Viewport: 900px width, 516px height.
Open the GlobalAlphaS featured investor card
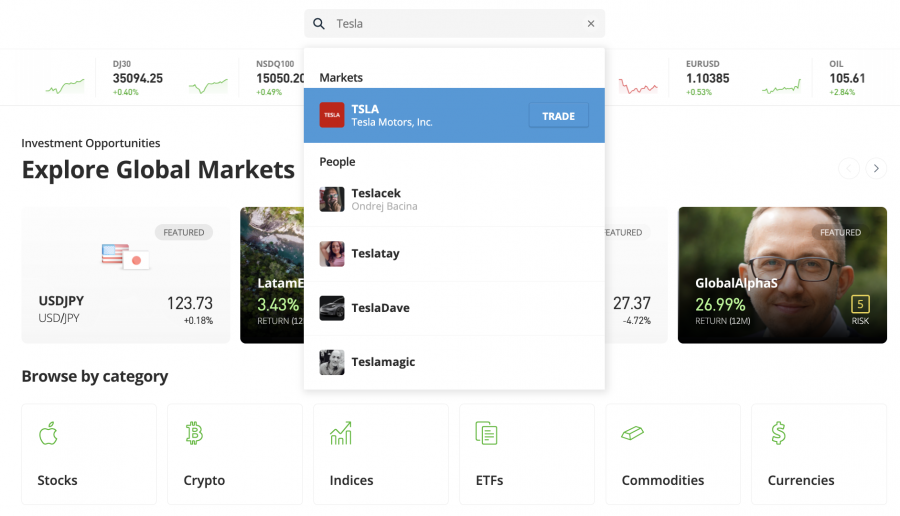[782, 275]
